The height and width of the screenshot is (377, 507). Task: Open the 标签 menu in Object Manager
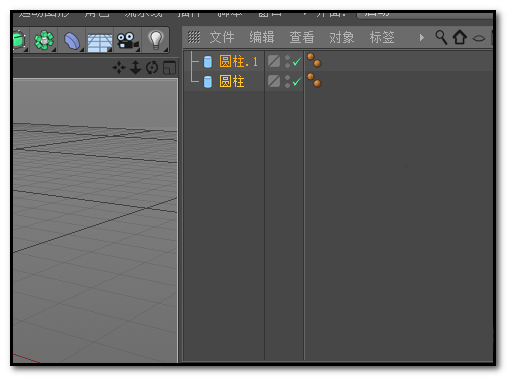pyautogui.click(x=382, y=37)
